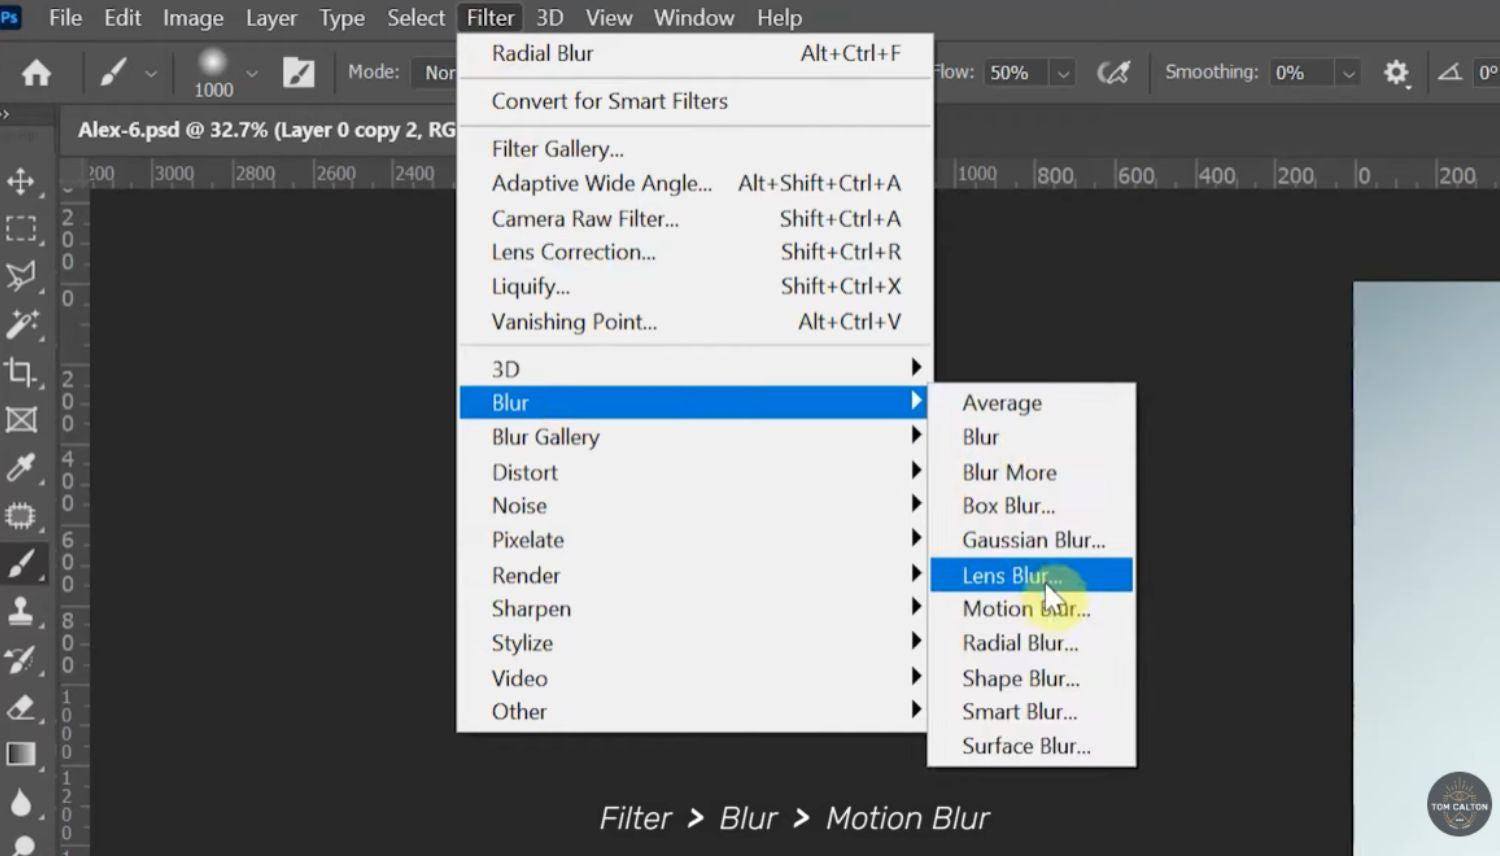Expand the Noise submenu
The height and width of the screenshot is (856, 1500).
[x=694, y=506]
